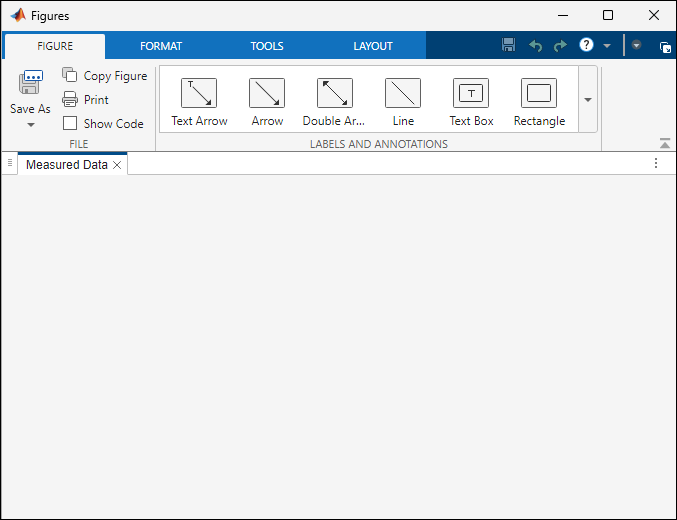Close the Measured Data figure tab

[117, 165]
